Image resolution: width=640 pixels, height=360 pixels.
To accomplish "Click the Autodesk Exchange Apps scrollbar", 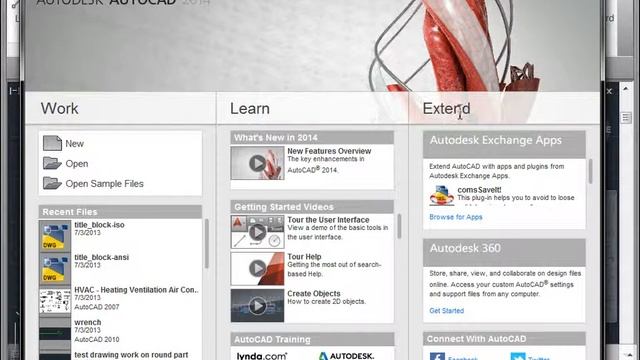I will click(x=590, y=171).
